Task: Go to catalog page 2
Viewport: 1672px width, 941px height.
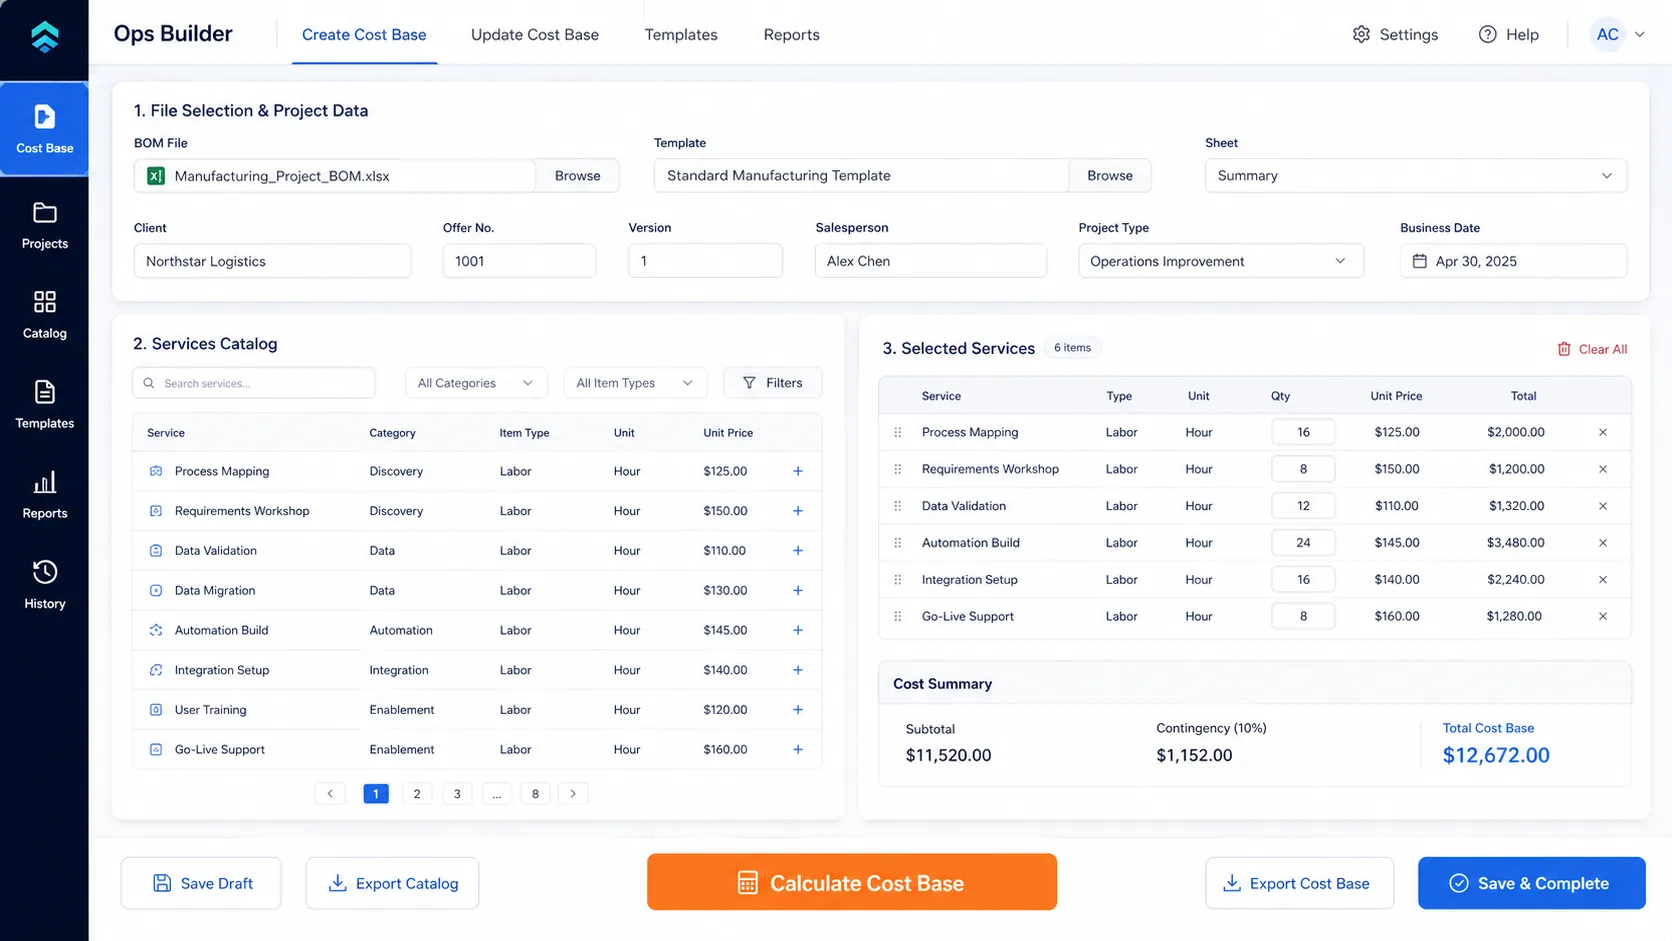Action: pos(417,794)
